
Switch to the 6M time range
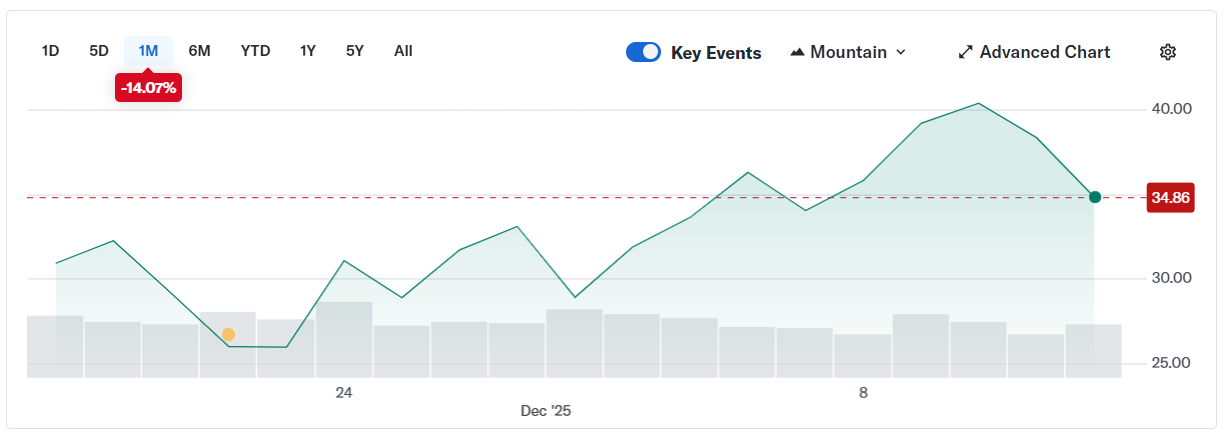pos(199,51)
